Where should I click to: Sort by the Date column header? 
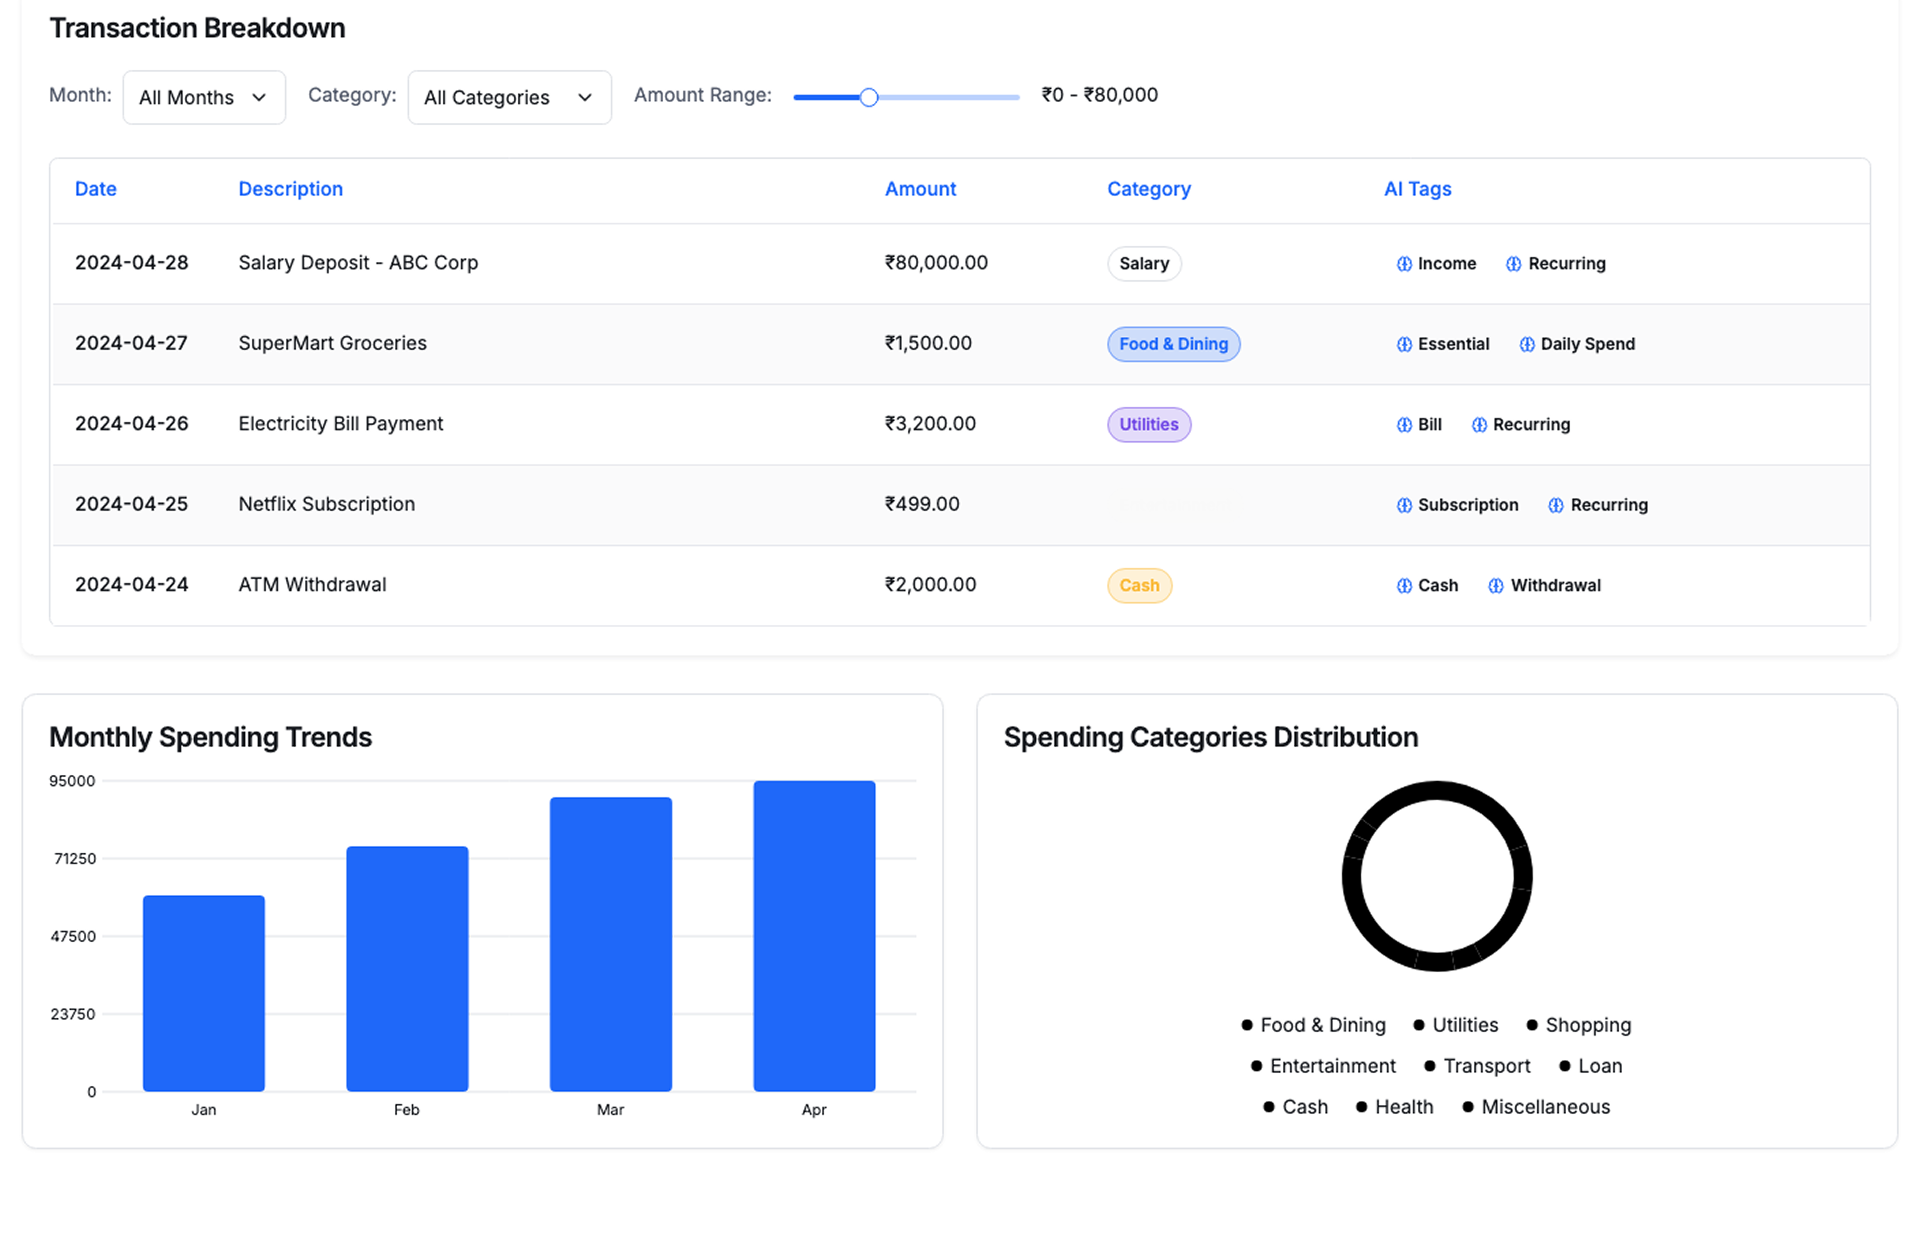click(96, 189)
